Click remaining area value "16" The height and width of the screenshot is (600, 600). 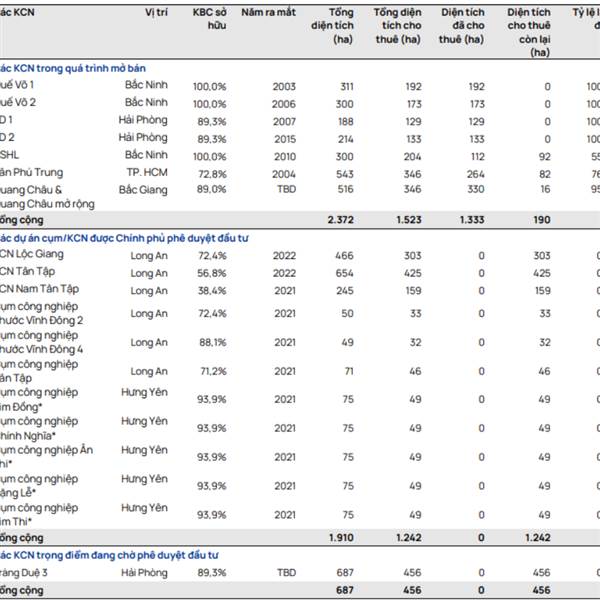[x=545, y=189]
